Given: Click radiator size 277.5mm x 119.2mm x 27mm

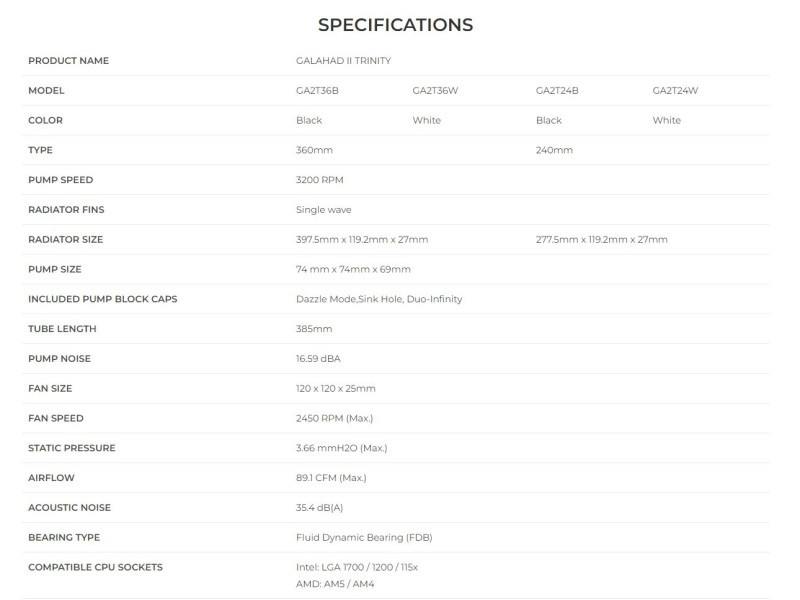Looking at the screenshot, I should 602,240.
